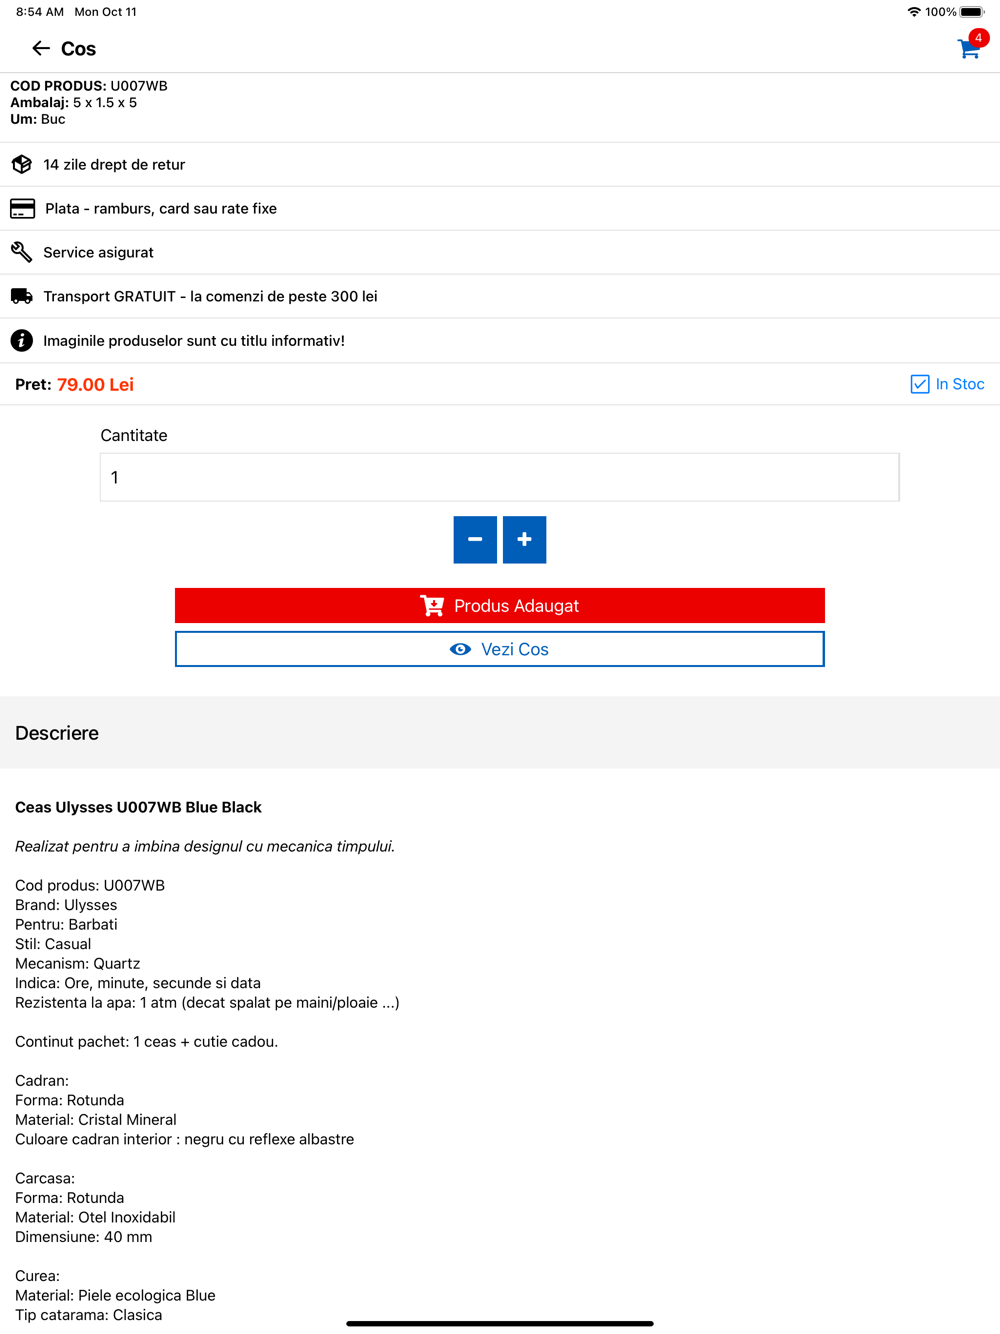Tap 'Pentru: Barbati' line
The height and width of the screenshot is (1334, 1000).
tap(66, 924)
